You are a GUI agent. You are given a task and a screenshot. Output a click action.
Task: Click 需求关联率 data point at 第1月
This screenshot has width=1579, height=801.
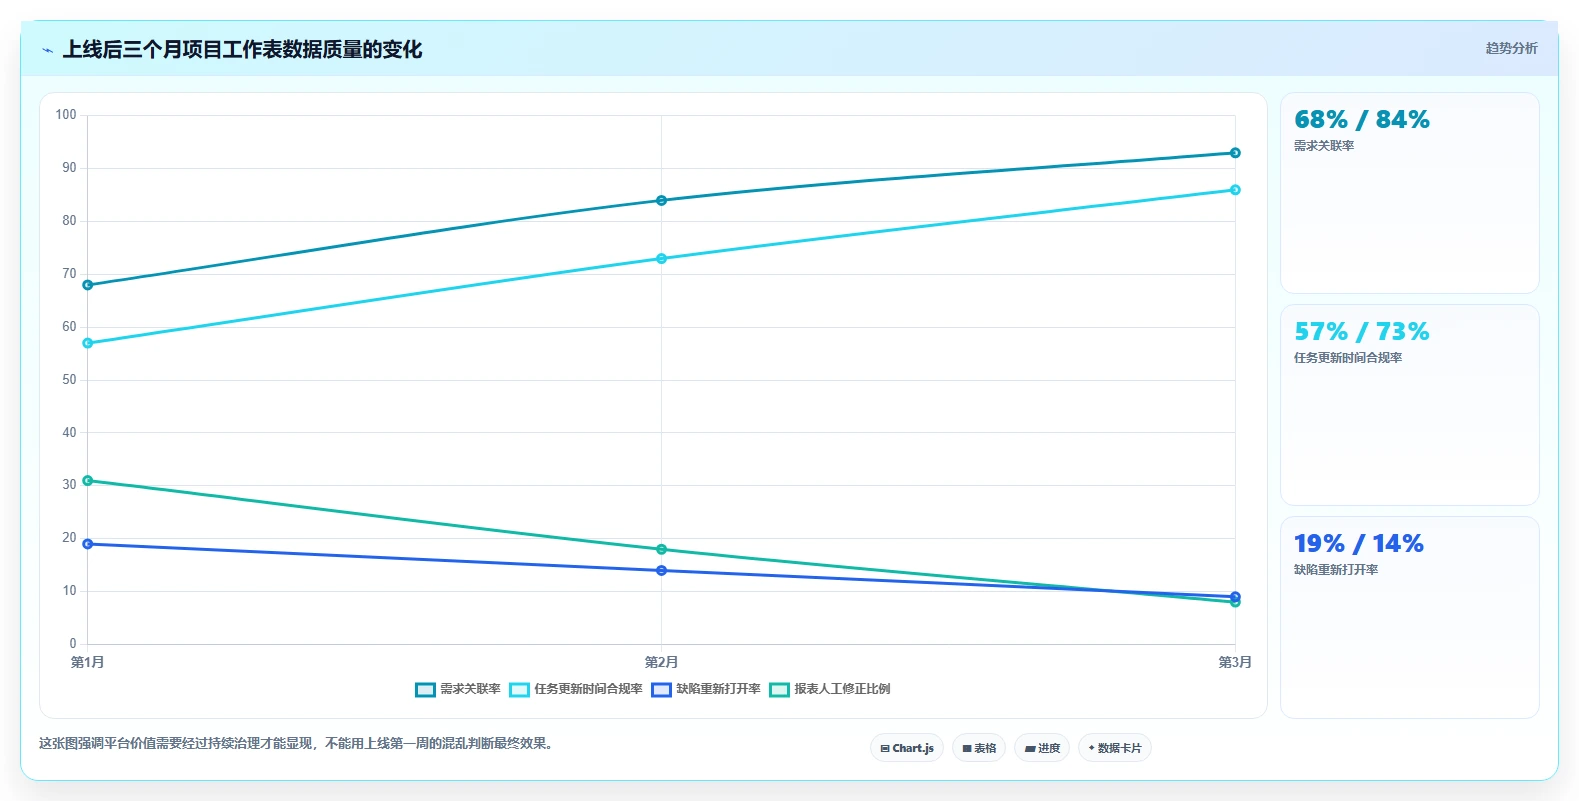pos(88,285)
